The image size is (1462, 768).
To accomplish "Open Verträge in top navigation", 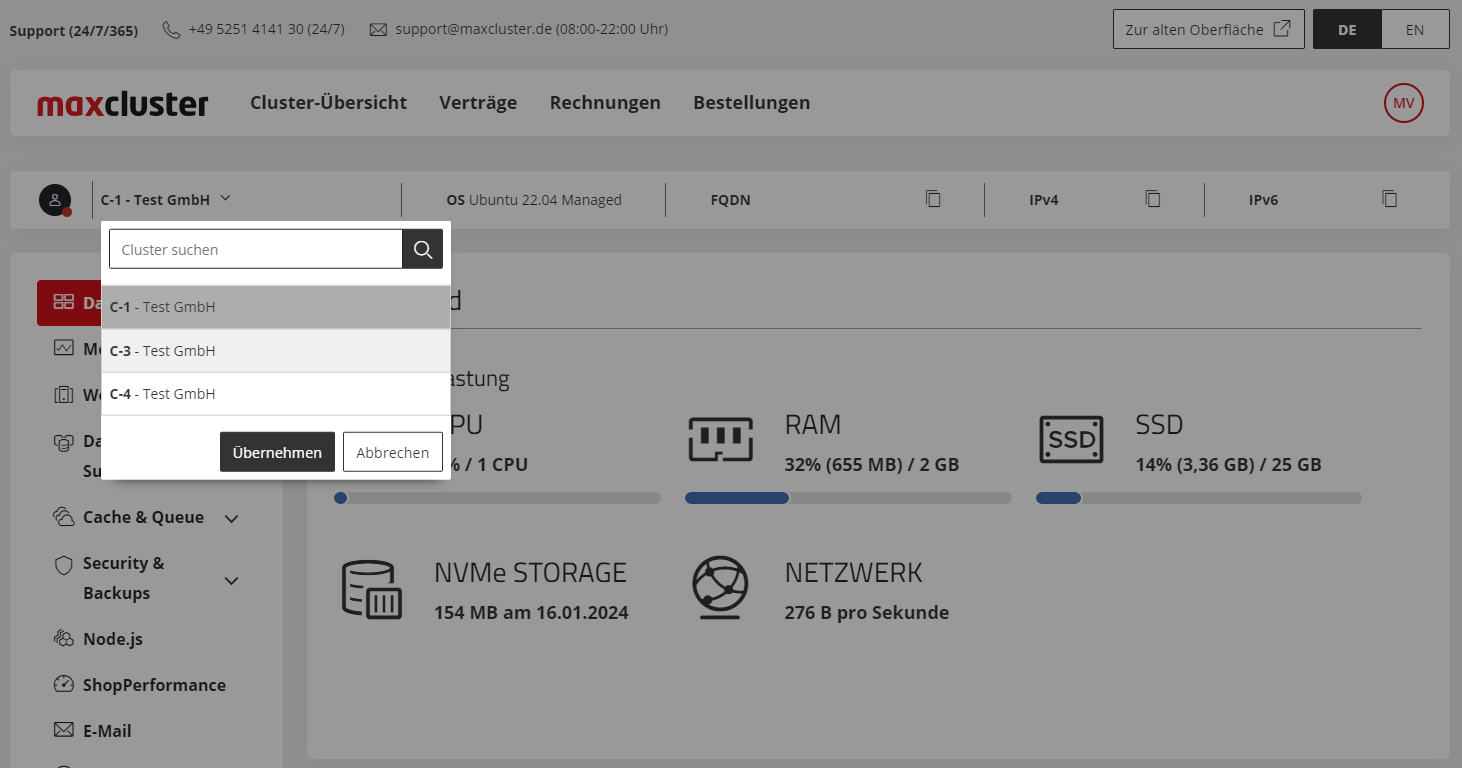I will [x=478, y=102].
